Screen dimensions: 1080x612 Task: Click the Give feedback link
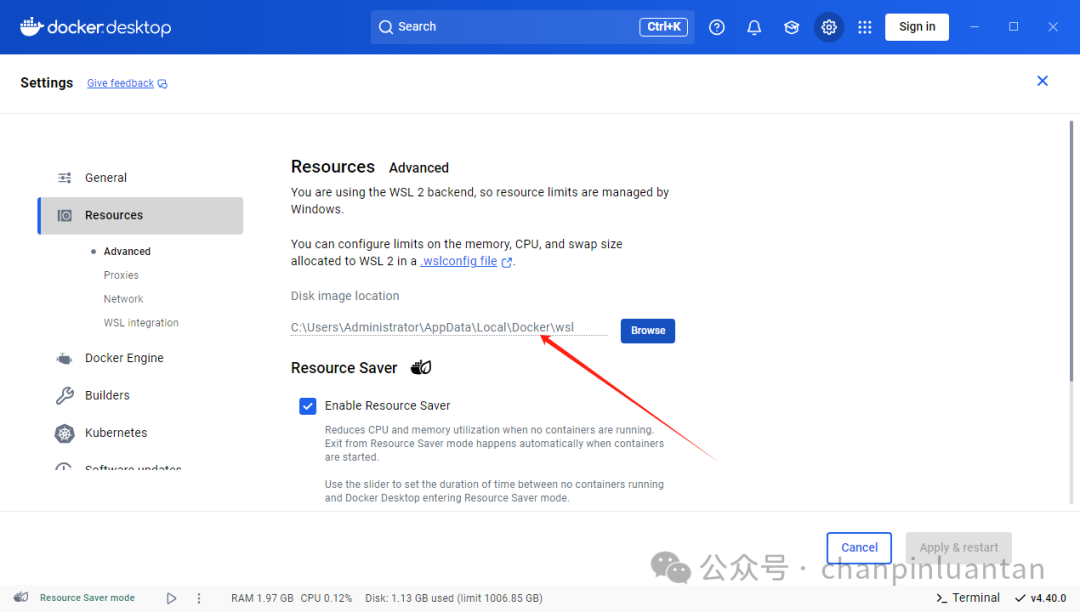click(120, 83)
